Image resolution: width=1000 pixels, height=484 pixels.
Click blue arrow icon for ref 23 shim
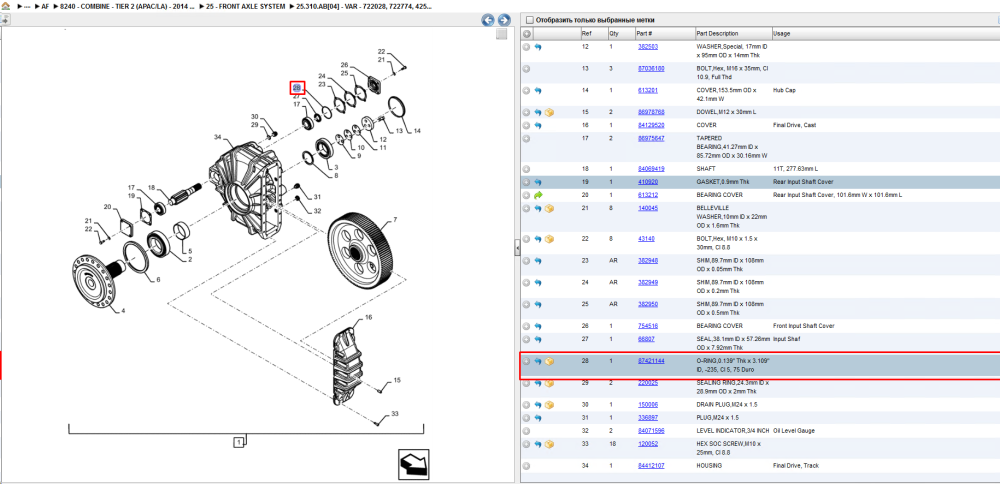pos(538,261)
